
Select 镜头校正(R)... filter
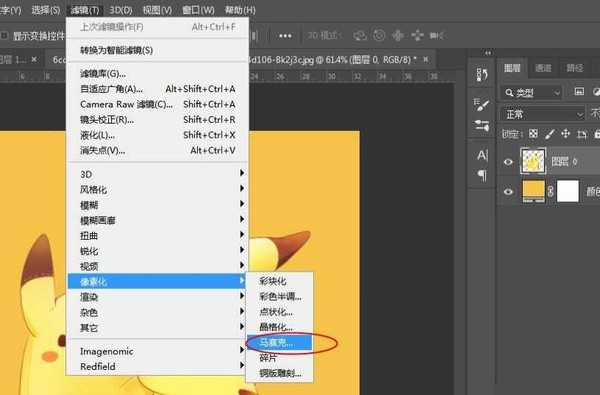tap(157, 119)
